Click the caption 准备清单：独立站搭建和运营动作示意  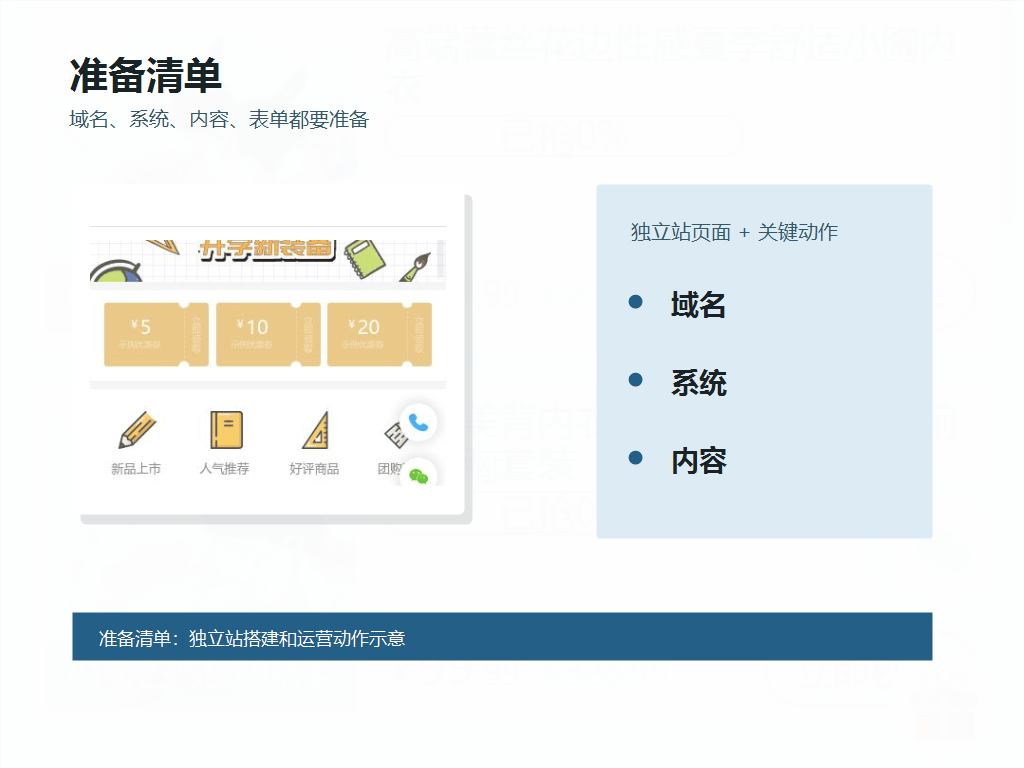click(x=252, y=638)
